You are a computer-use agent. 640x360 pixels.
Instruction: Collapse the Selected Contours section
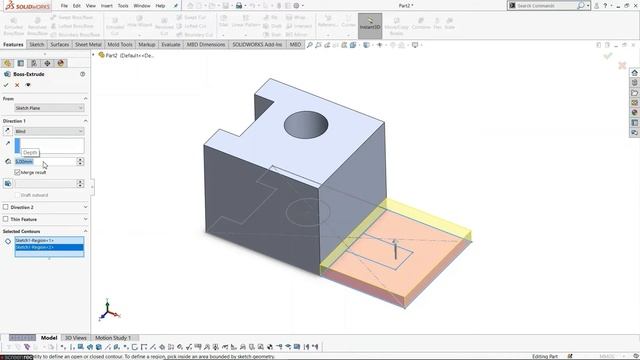tap(85, 231)
